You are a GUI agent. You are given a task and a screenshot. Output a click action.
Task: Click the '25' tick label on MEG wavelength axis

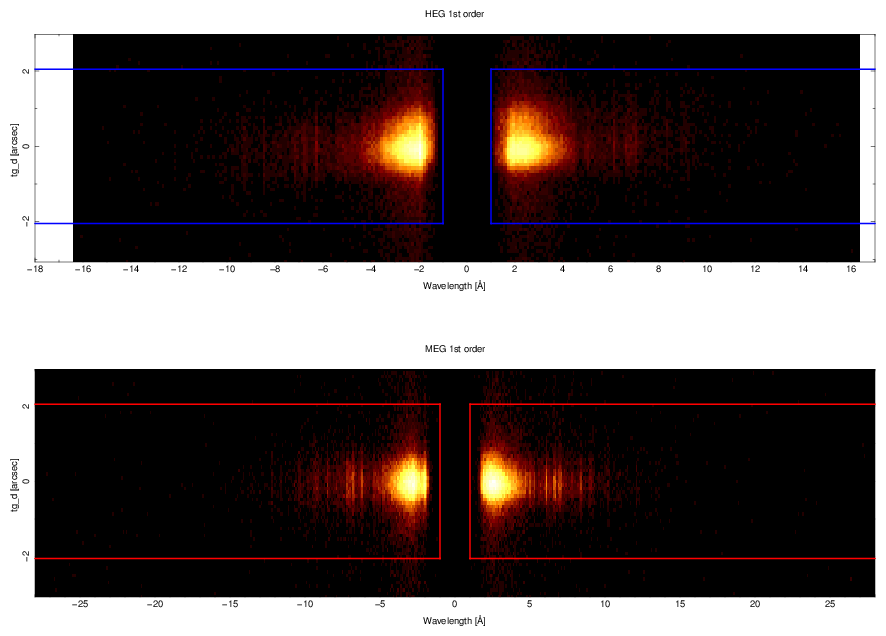click(829, 604)
